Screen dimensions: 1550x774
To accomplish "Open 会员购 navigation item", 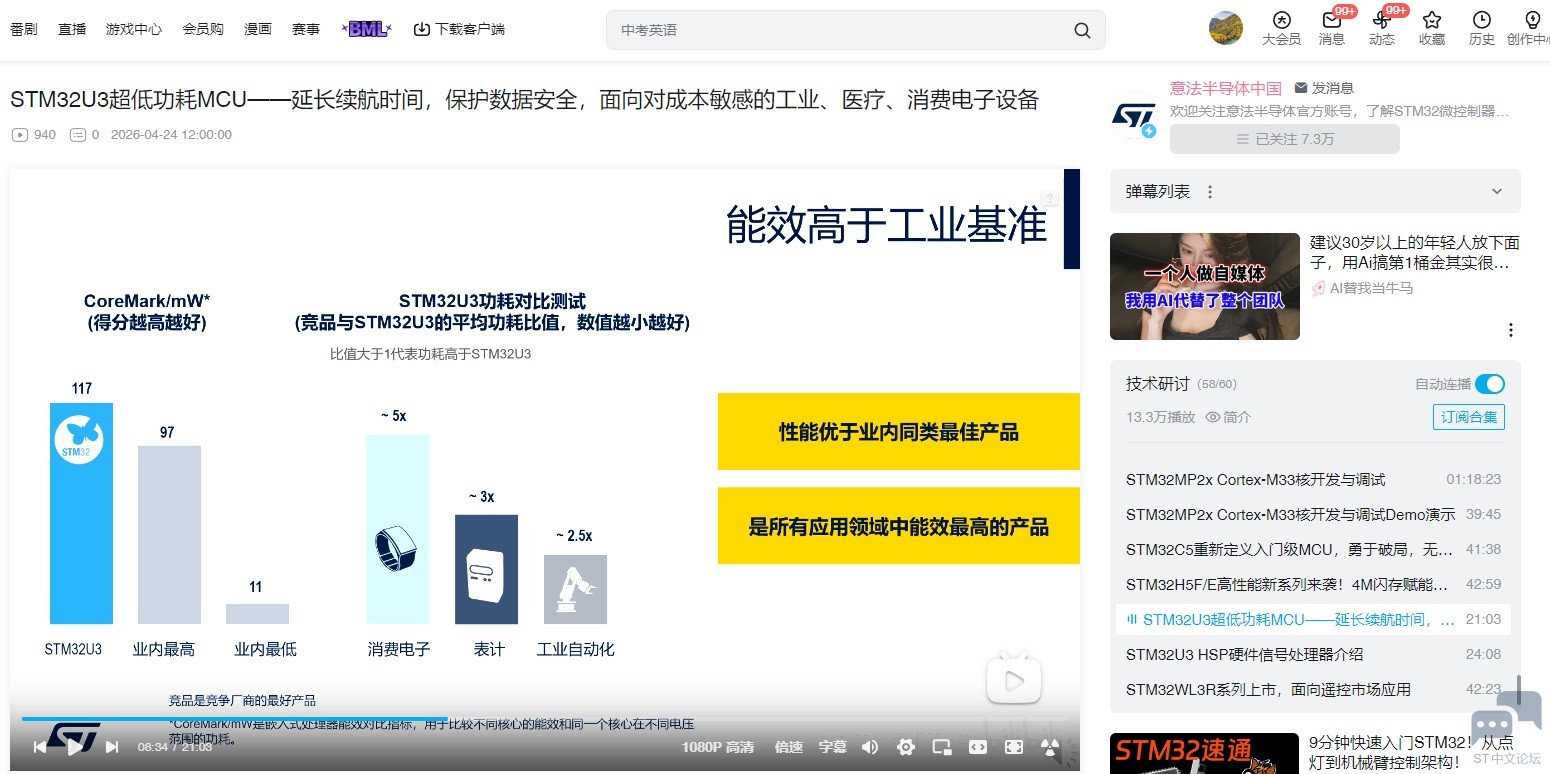I will tap(203, 29).
